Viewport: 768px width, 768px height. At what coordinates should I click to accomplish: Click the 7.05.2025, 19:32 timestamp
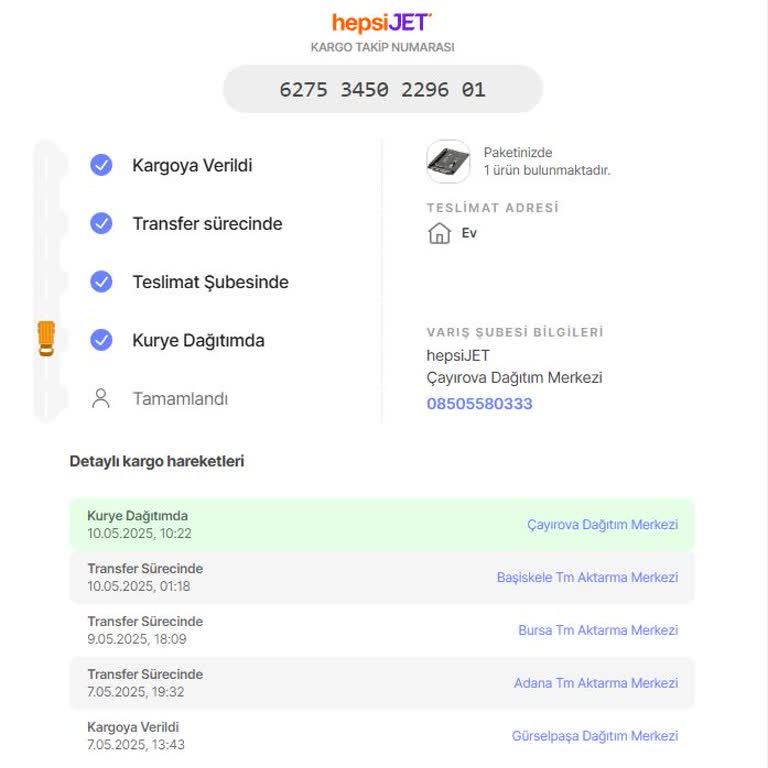pos(136,692)
